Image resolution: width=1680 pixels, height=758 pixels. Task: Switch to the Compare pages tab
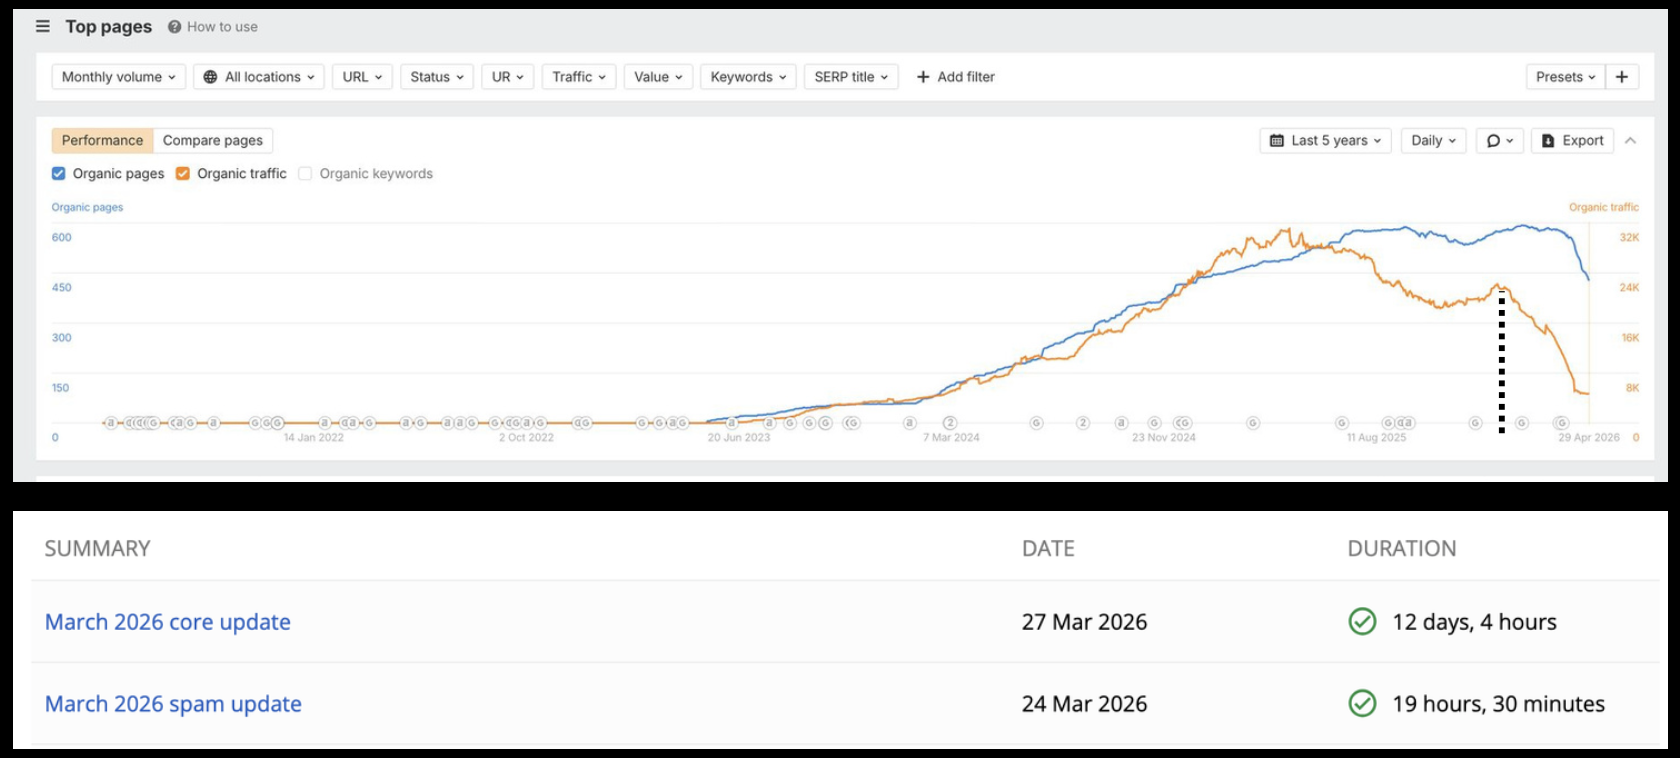point(213,141)
